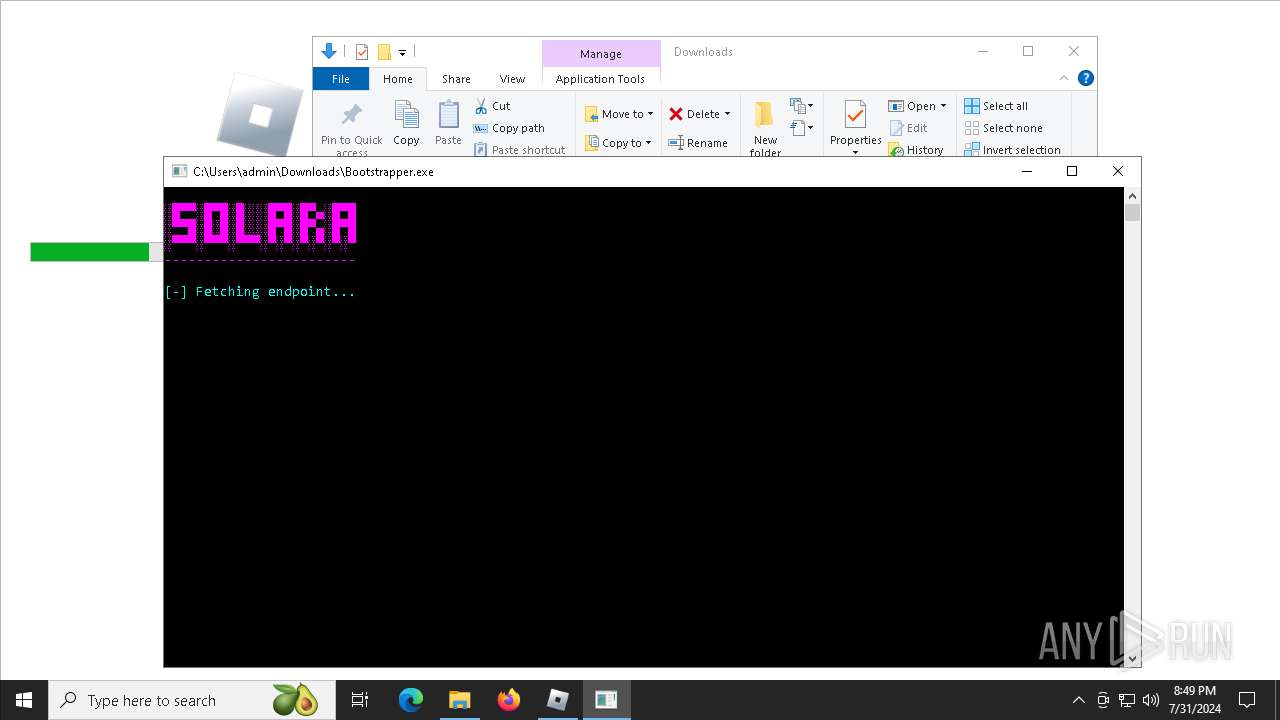Close the Bootstrapper.exe console window

pos(1118,171)
